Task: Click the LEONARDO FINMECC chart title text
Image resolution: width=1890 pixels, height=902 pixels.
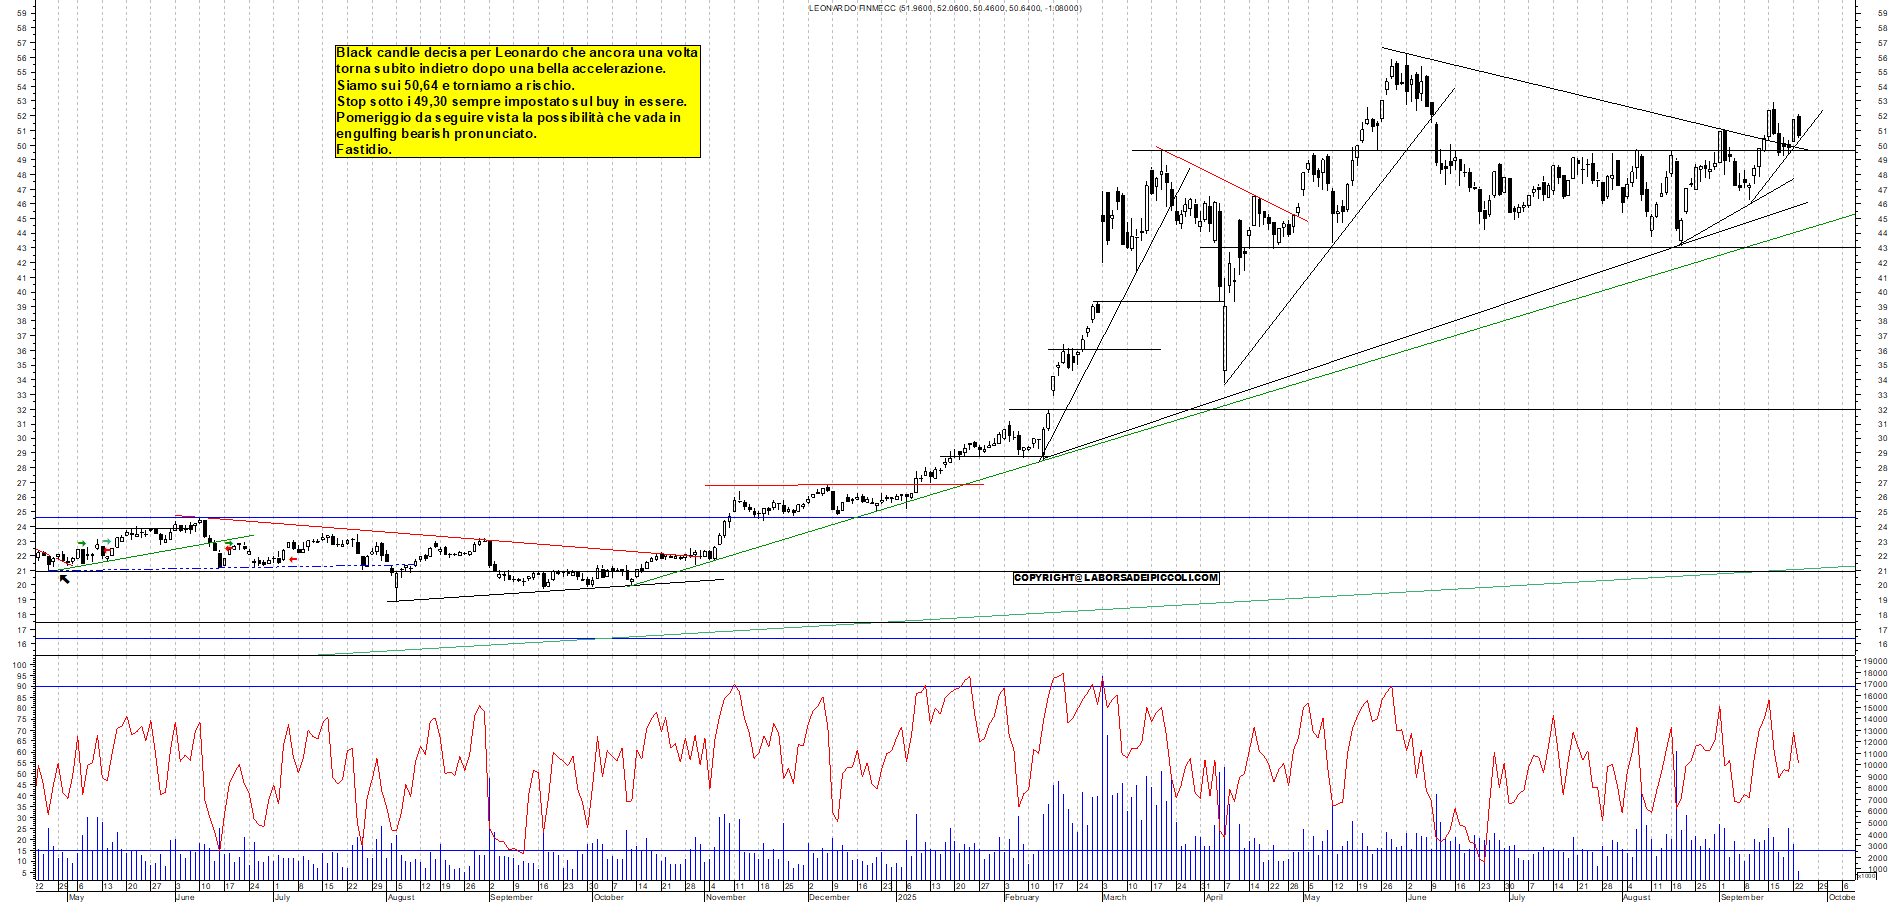Action: point(945,8)
